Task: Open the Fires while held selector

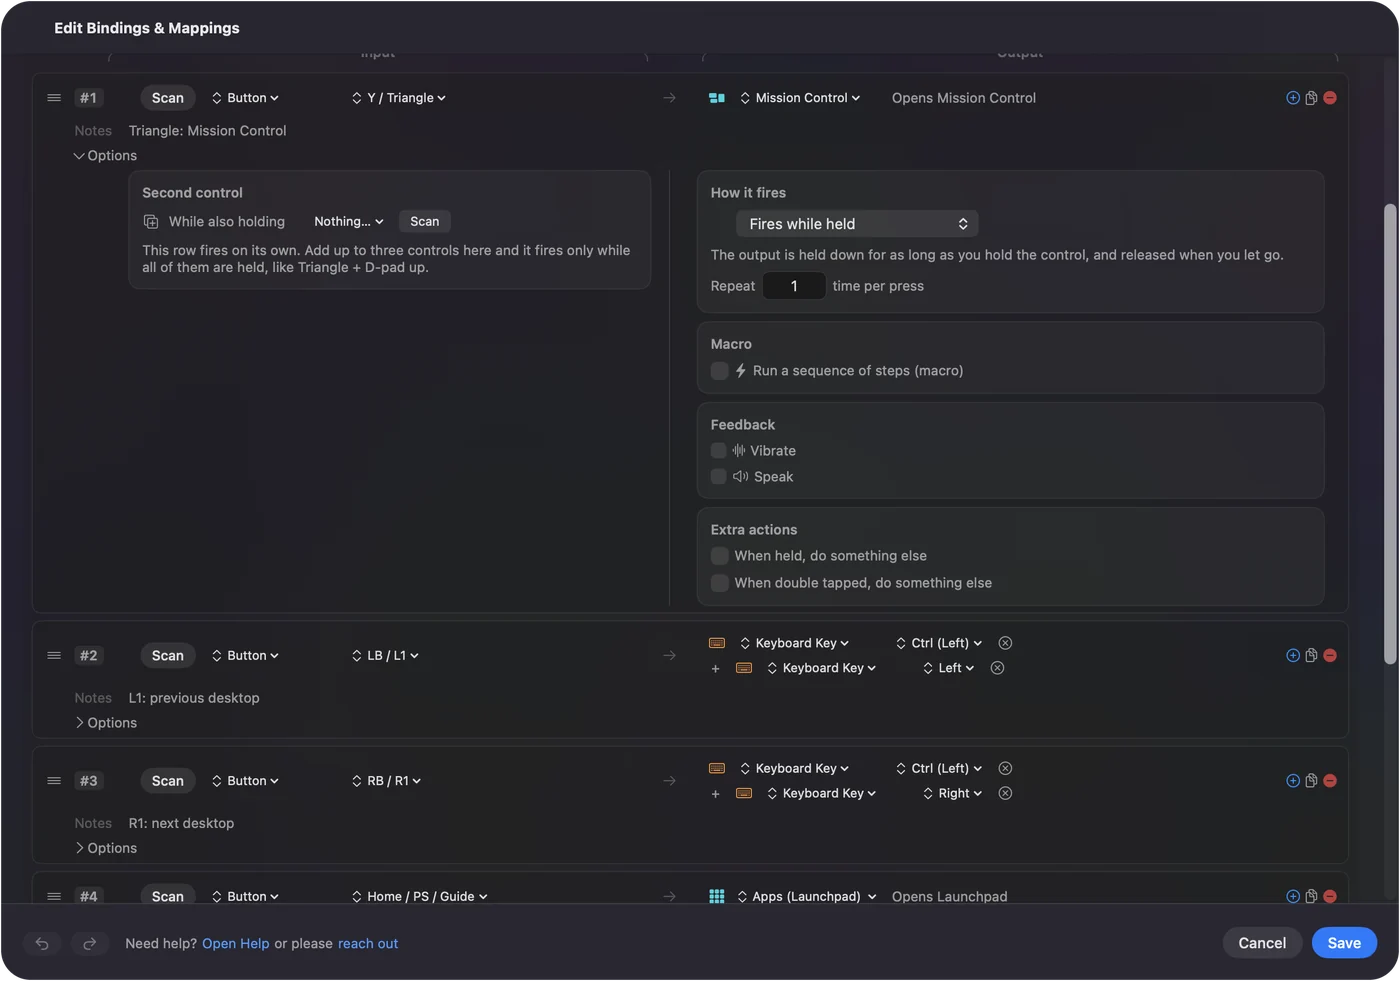Action: (857, 224)
